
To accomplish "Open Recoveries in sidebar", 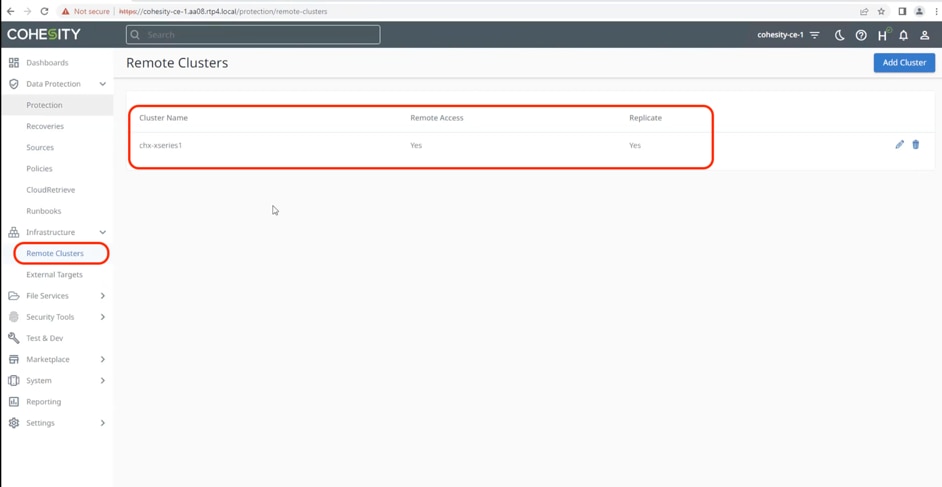I will tap(45, 126).
